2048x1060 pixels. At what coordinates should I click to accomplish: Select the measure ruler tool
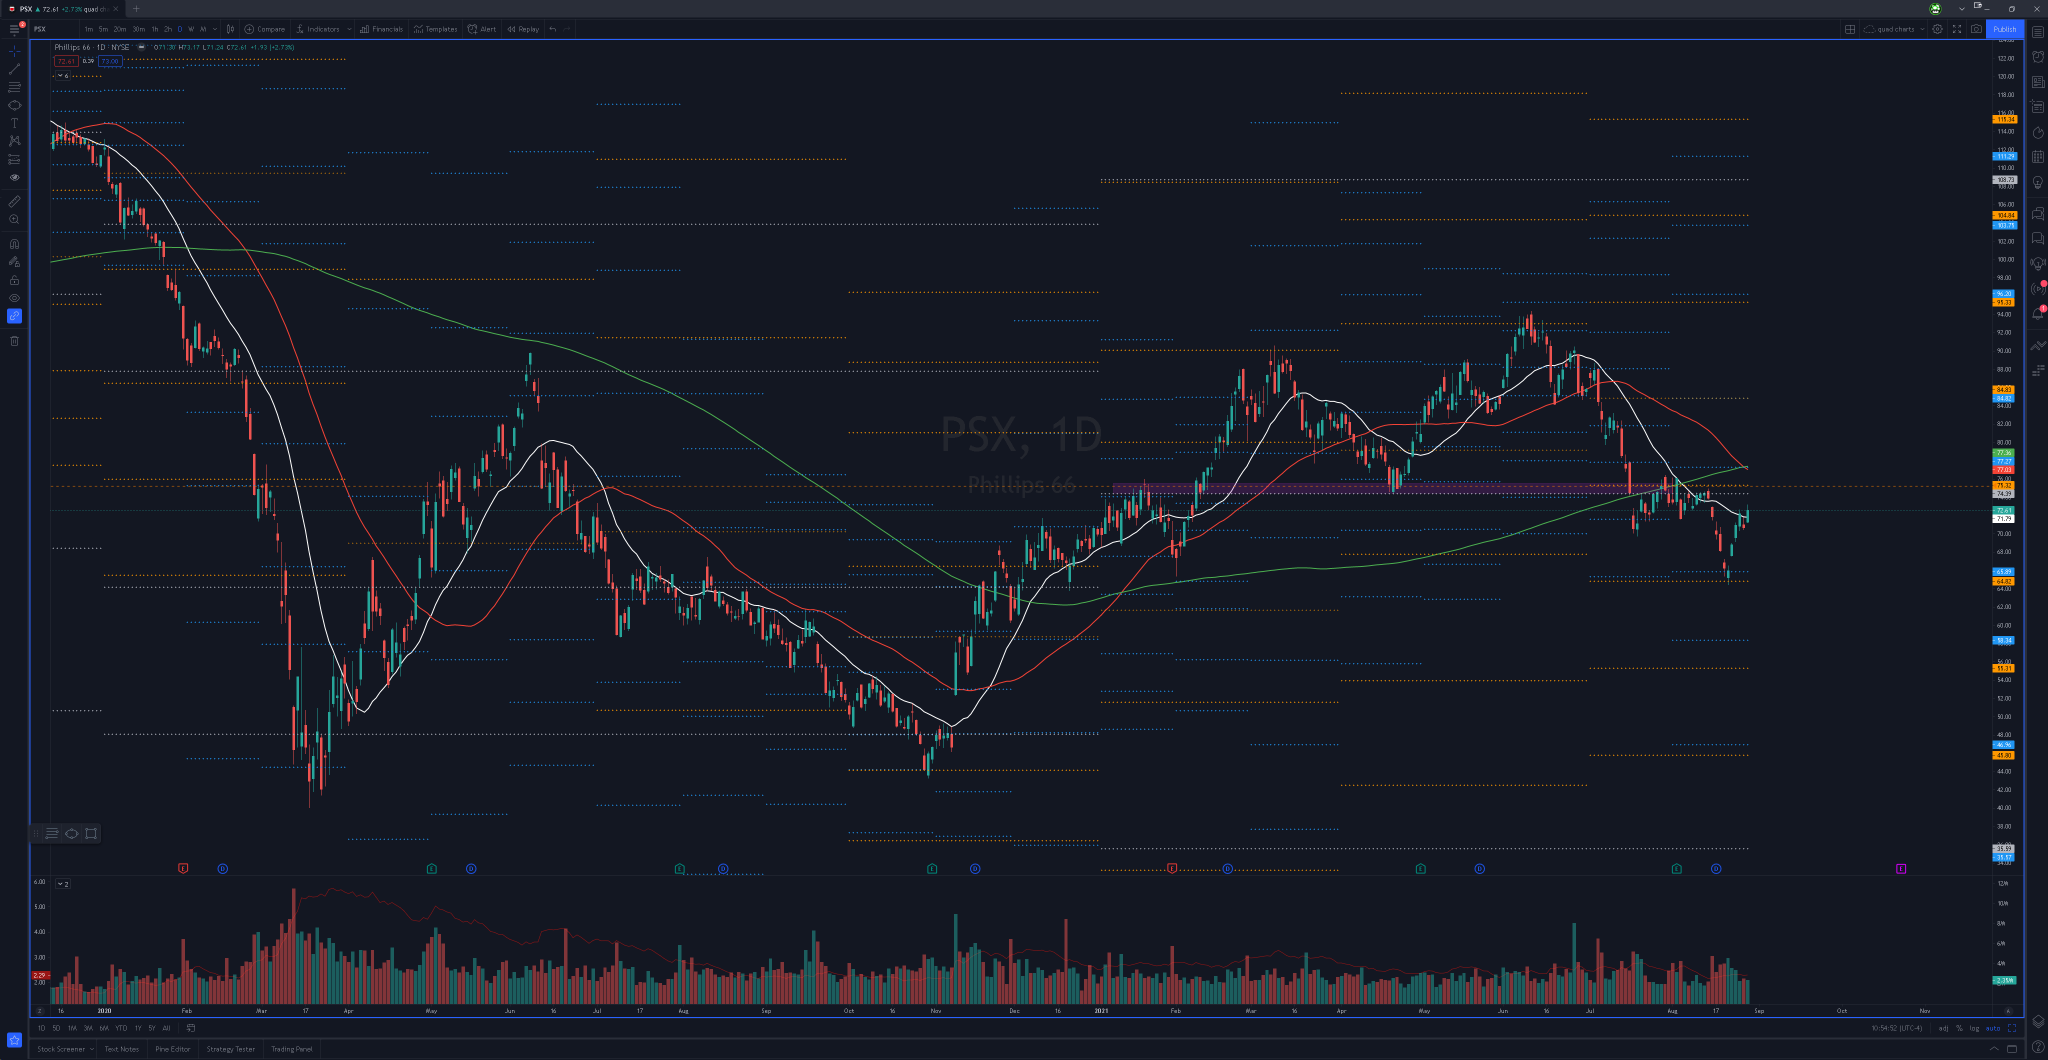(14, 202)
